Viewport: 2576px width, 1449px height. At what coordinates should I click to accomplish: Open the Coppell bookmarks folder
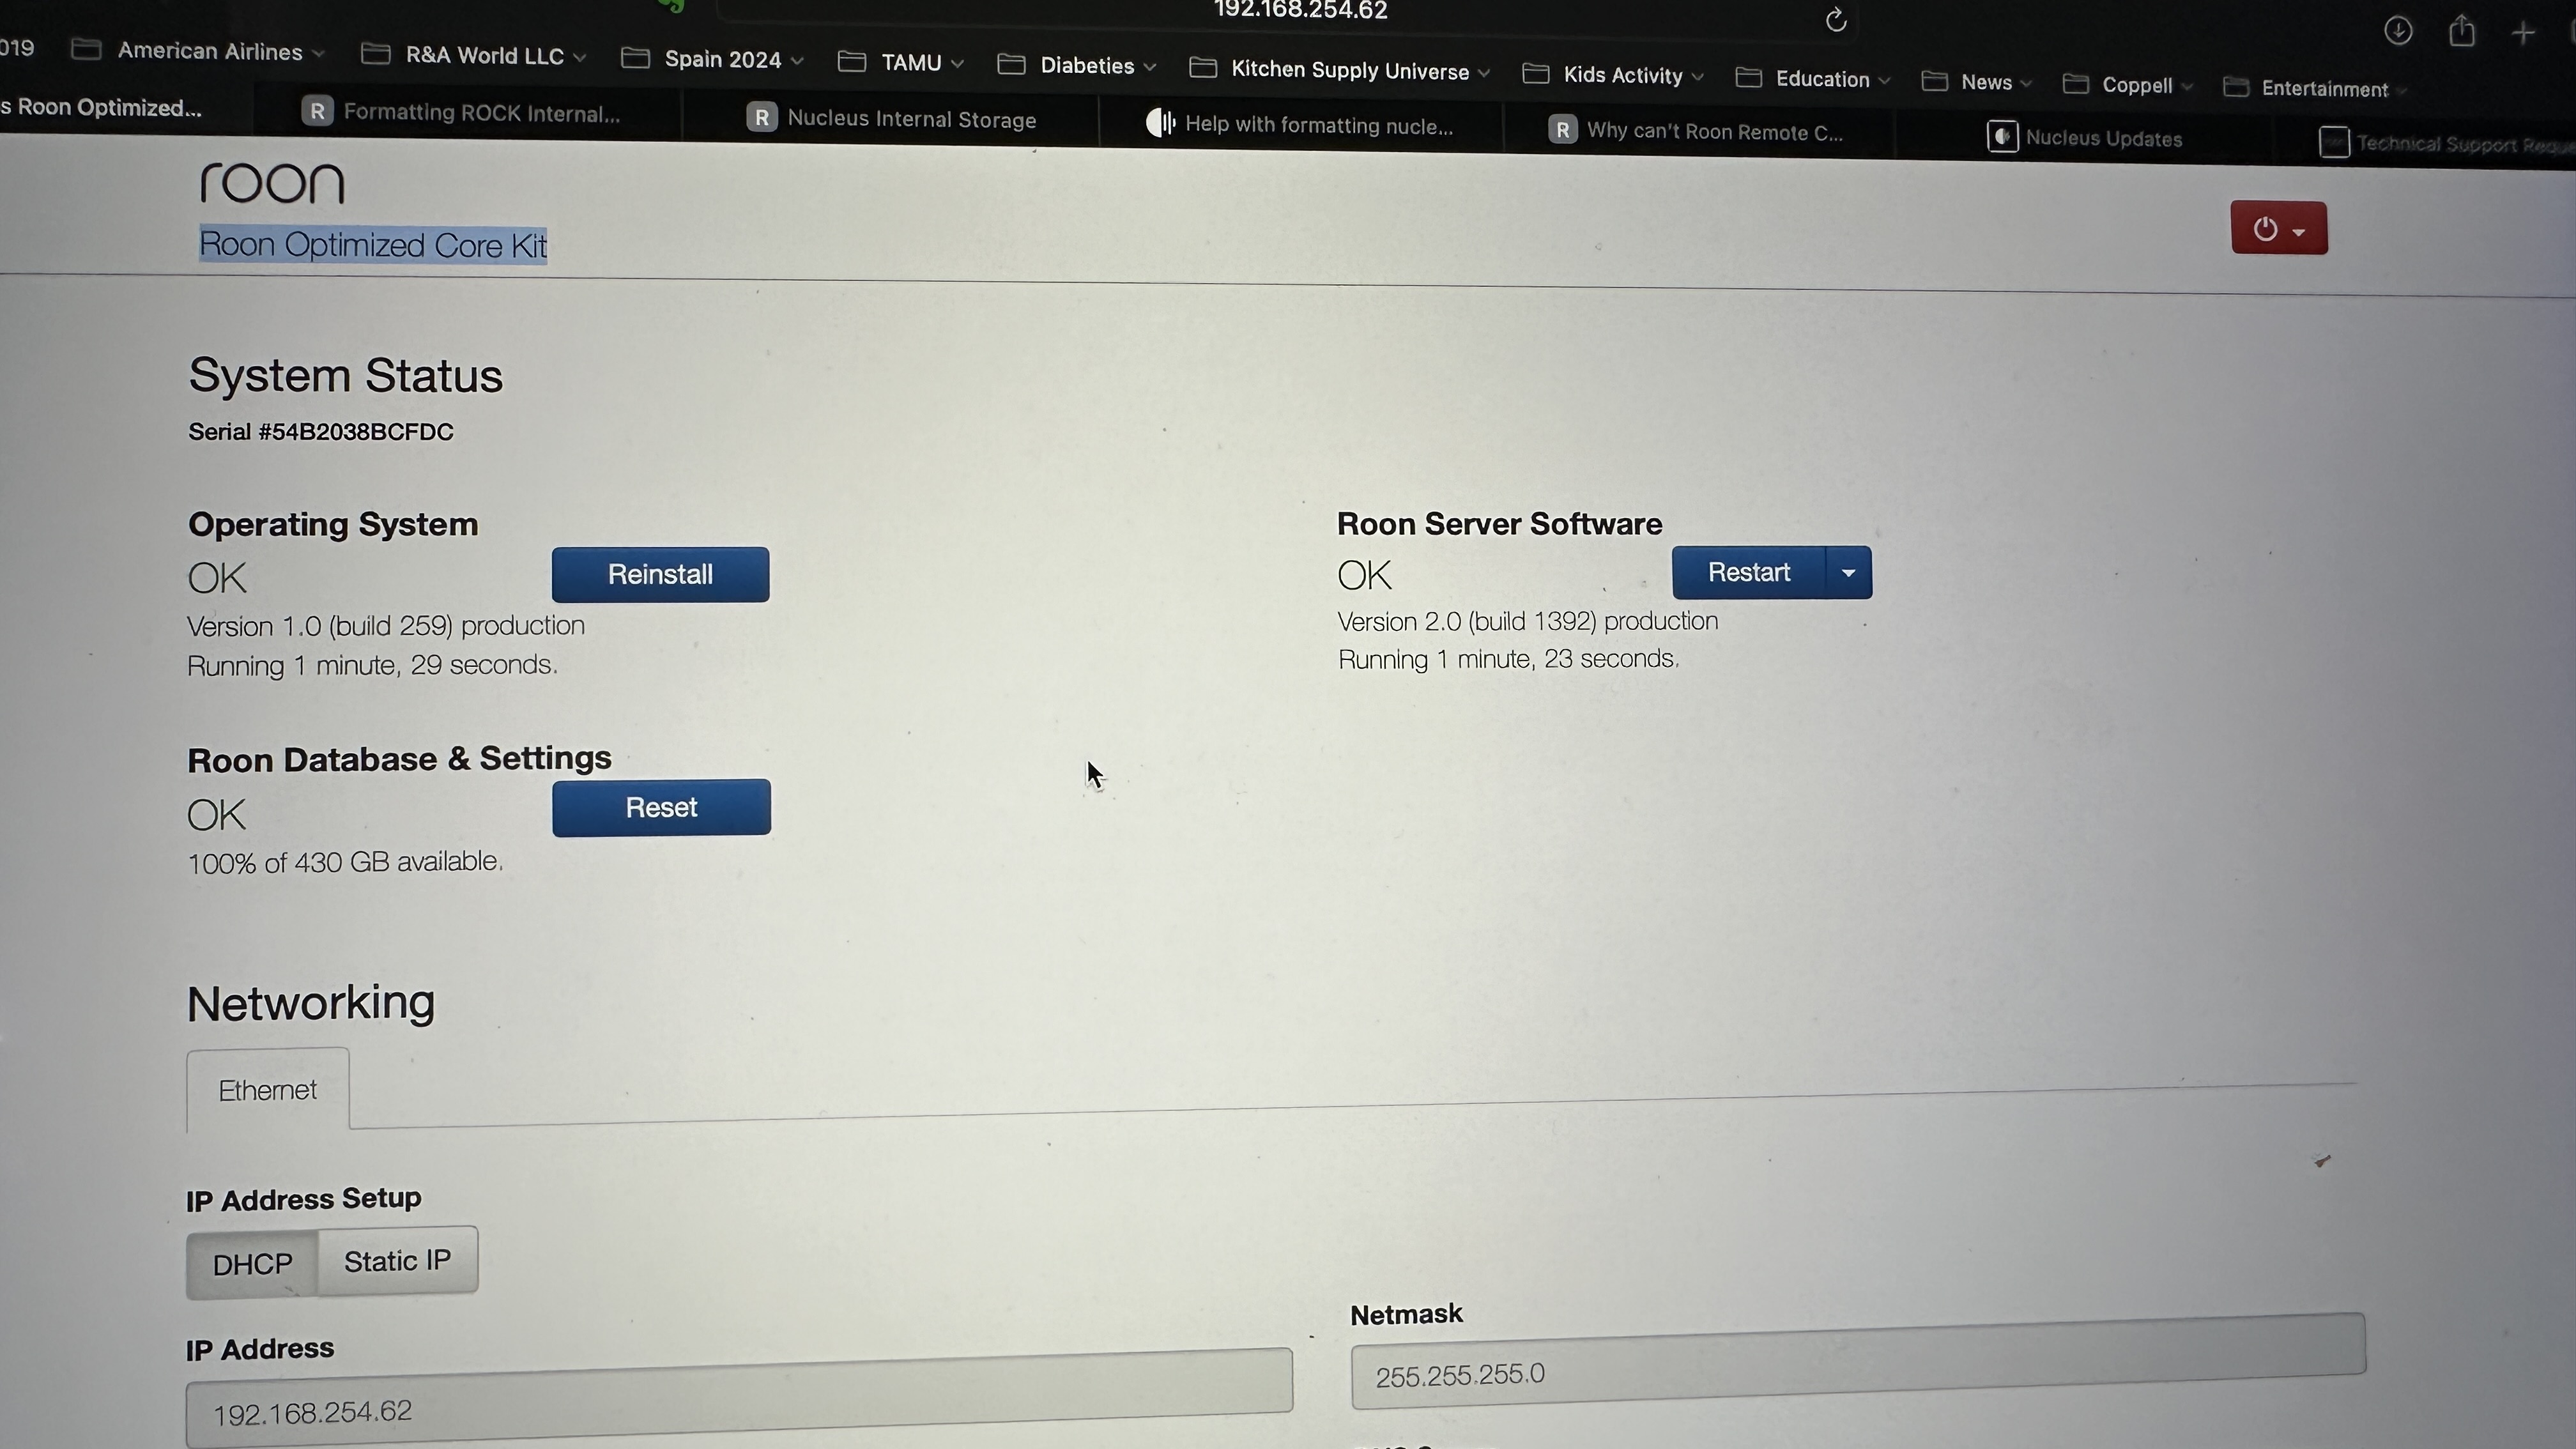2127,85
